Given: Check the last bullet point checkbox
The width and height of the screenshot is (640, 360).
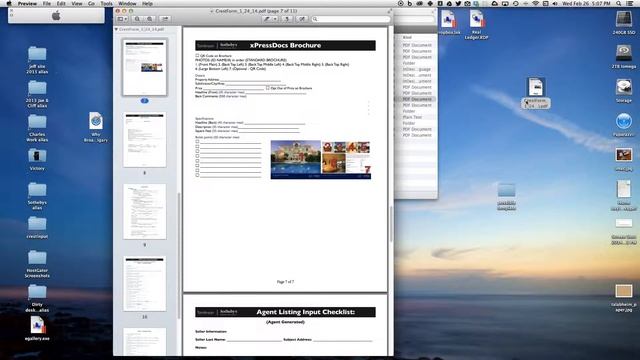Looking at the screenshot, I should tap(197, 175).
